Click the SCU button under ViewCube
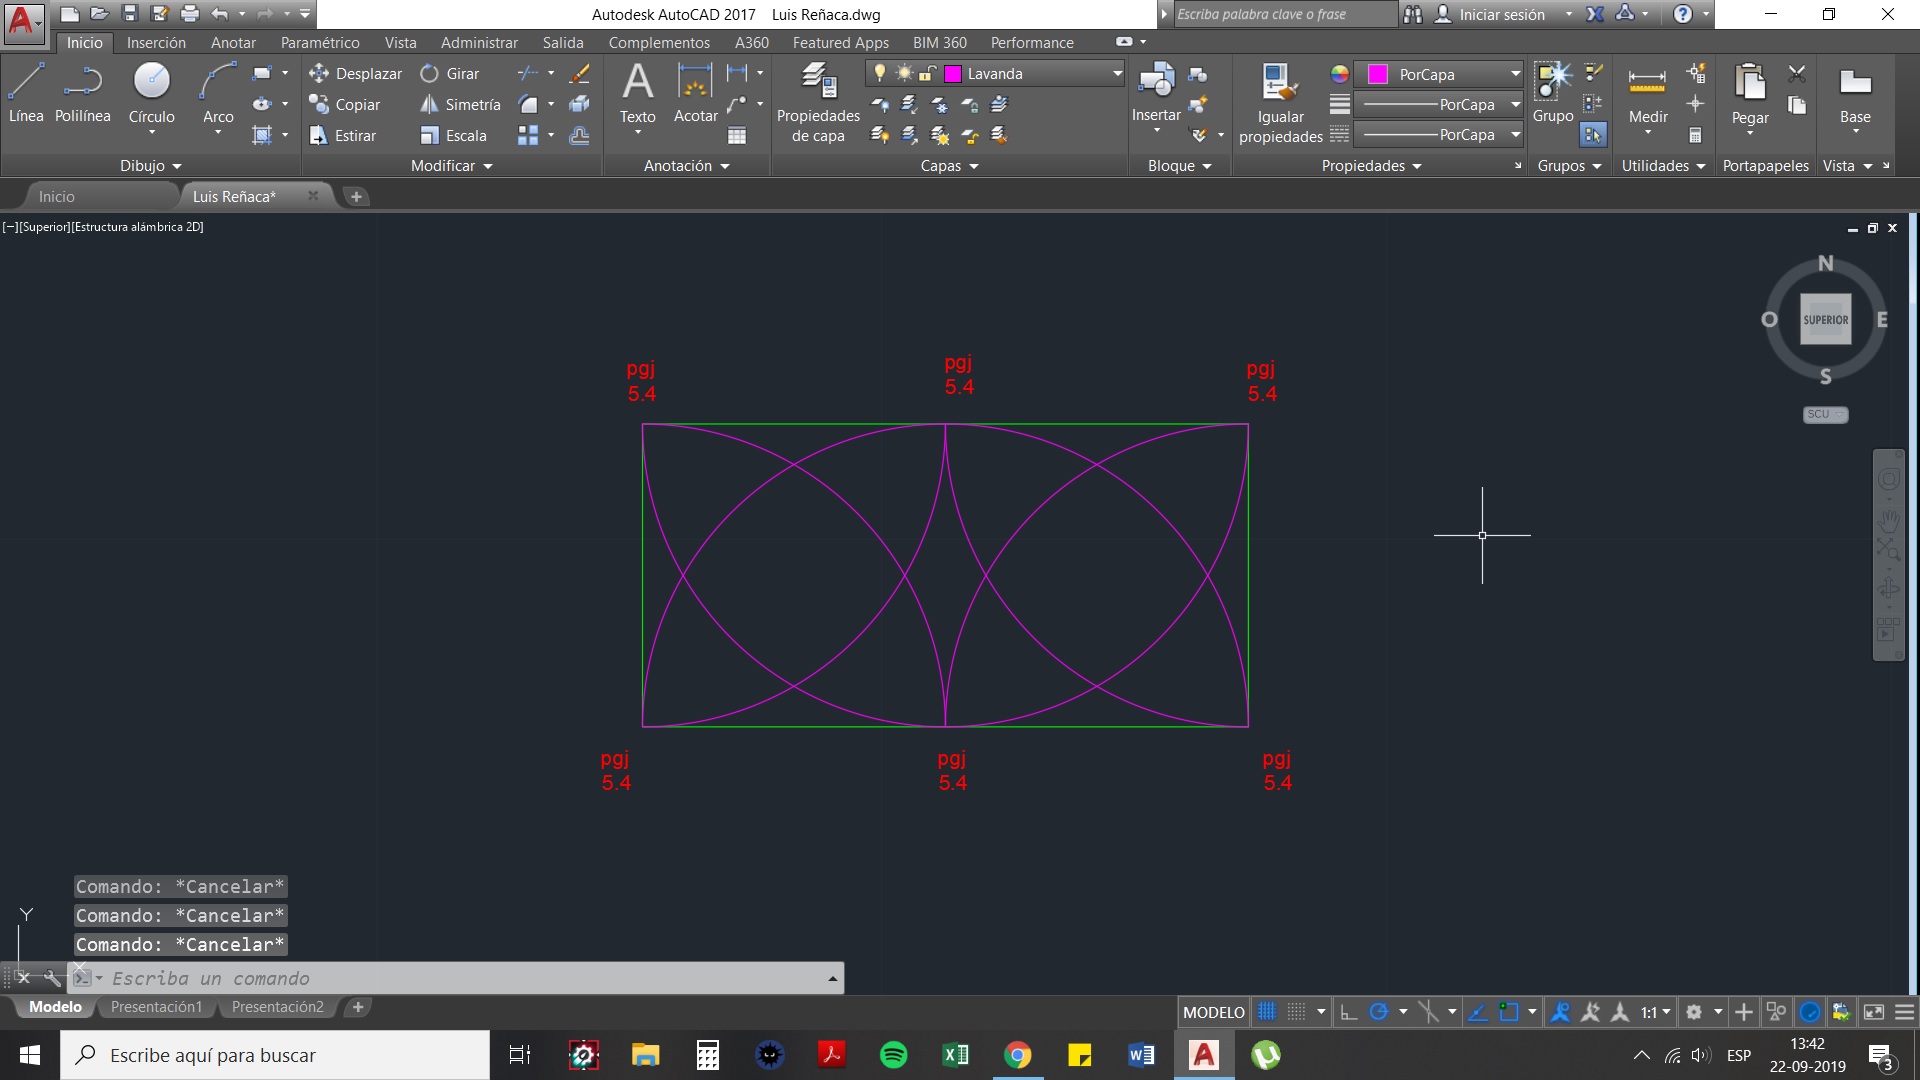This screenshot has height=1080, width=1920. pyautogui.click(x=1825, y=414)
